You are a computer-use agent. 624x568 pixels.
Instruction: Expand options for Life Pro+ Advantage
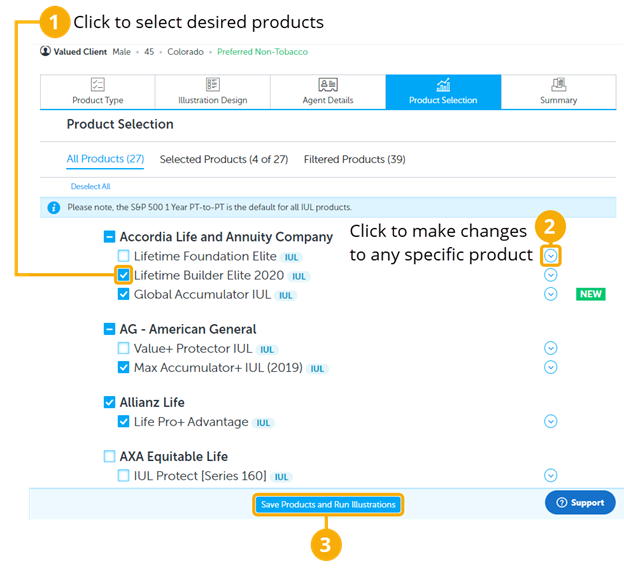click(x=550, y=421)
